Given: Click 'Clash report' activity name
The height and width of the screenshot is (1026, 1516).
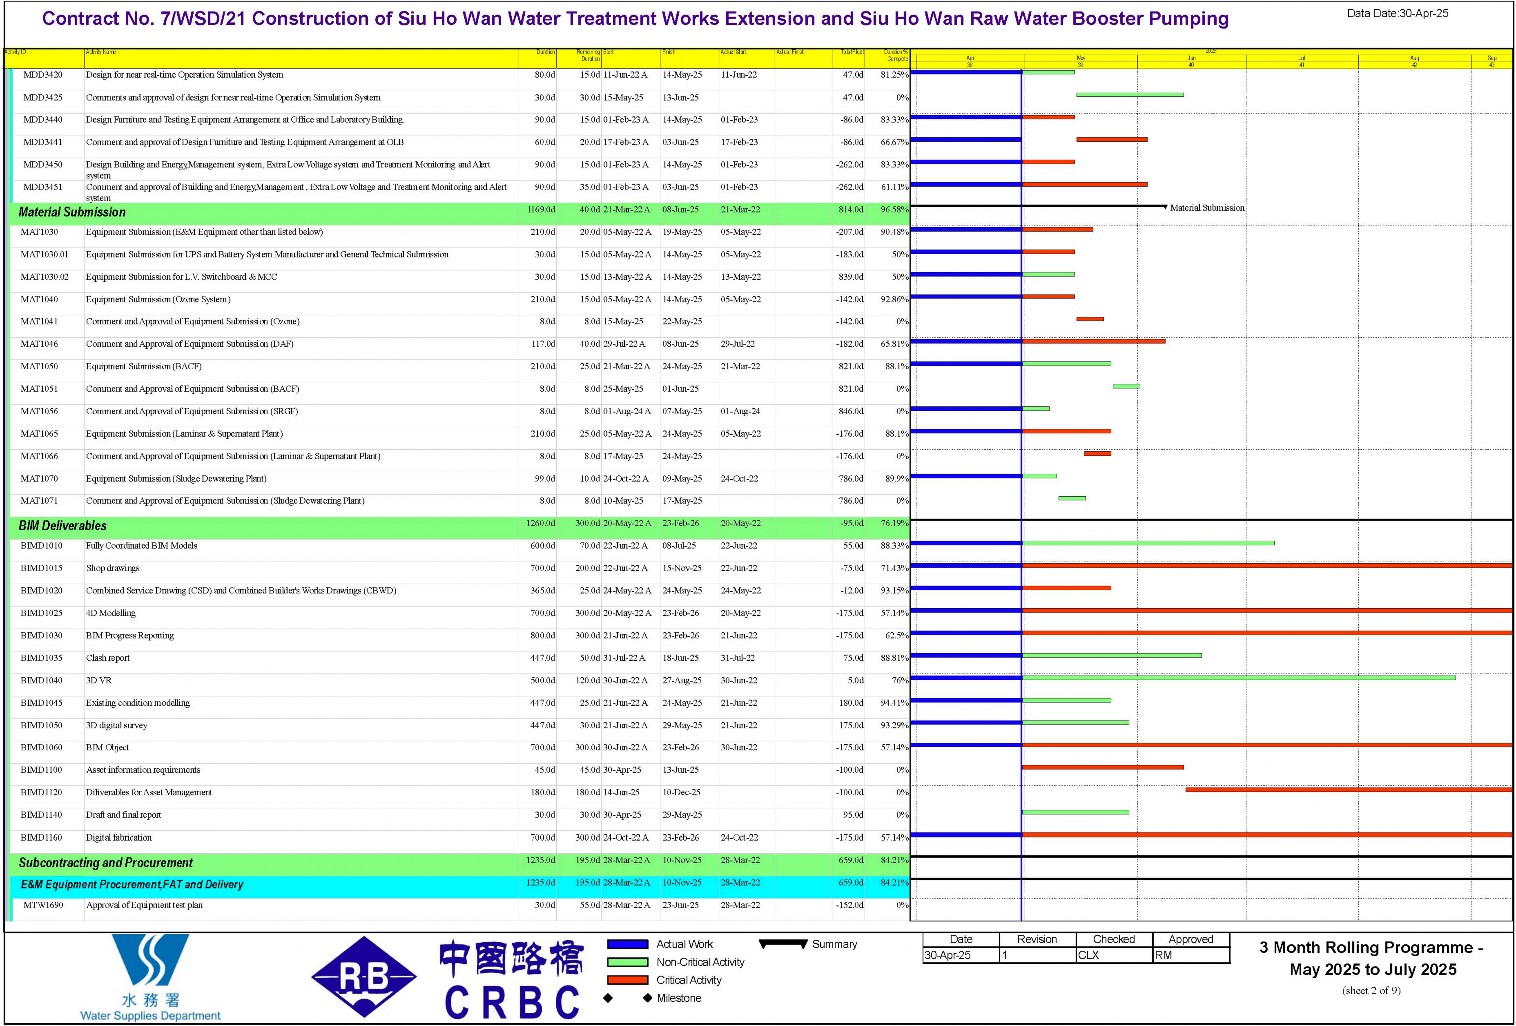Looking at the screenshot, I should coord(108,658).
